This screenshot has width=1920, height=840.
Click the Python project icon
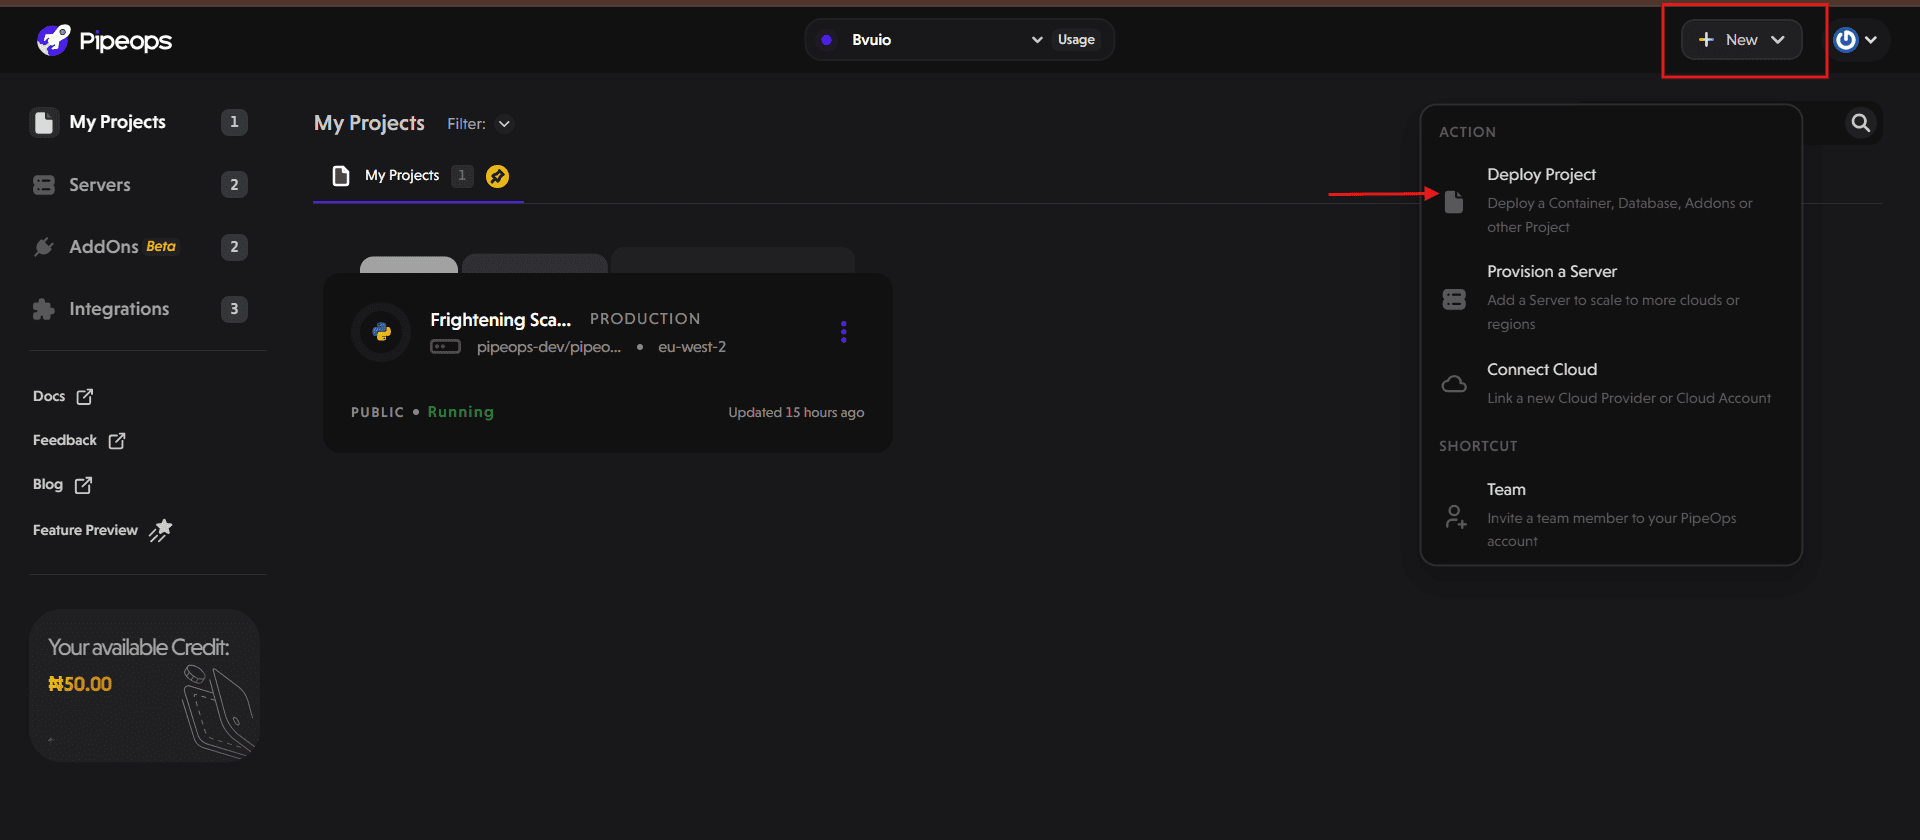click(x=381, y=332)
